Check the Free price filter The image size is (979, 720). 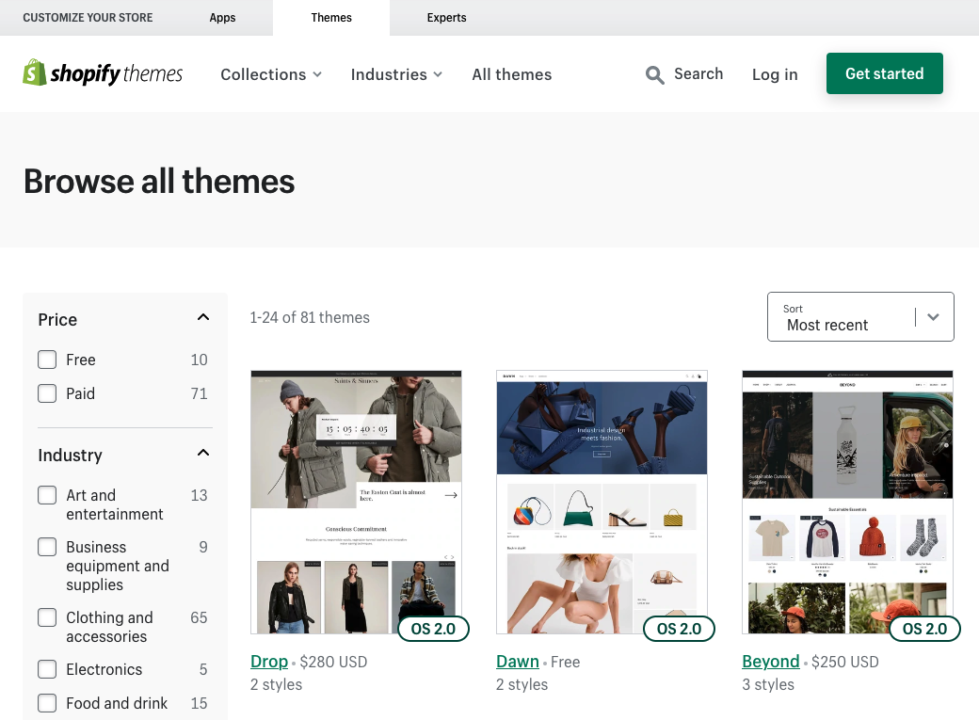[x=47, y=359]
